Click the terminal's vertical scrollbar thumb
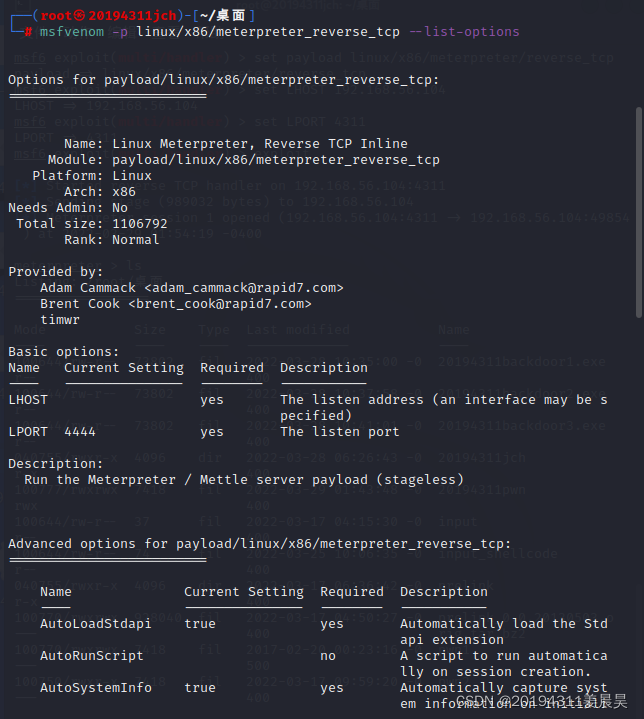Screen dimensions: 644x719 [639, 210]
